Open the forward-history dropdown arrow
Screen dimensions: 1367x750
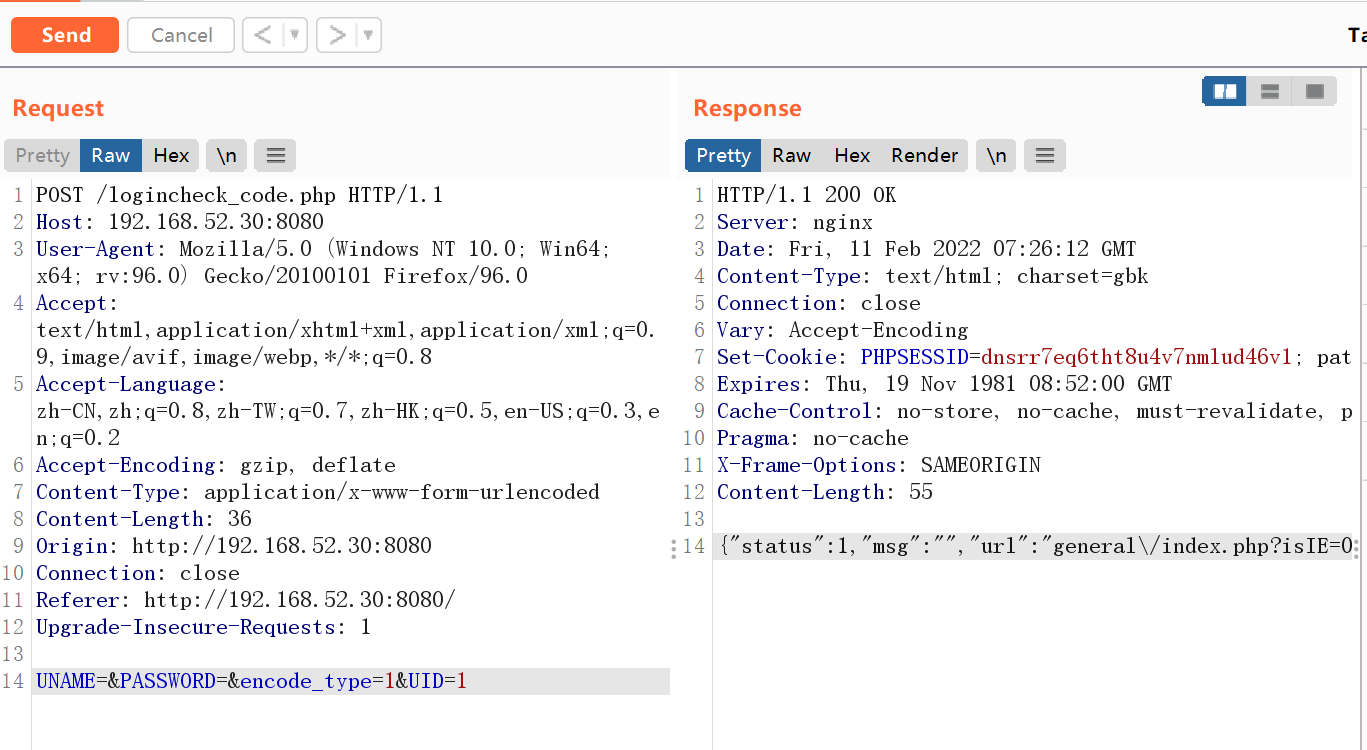(x=369, y=35)
